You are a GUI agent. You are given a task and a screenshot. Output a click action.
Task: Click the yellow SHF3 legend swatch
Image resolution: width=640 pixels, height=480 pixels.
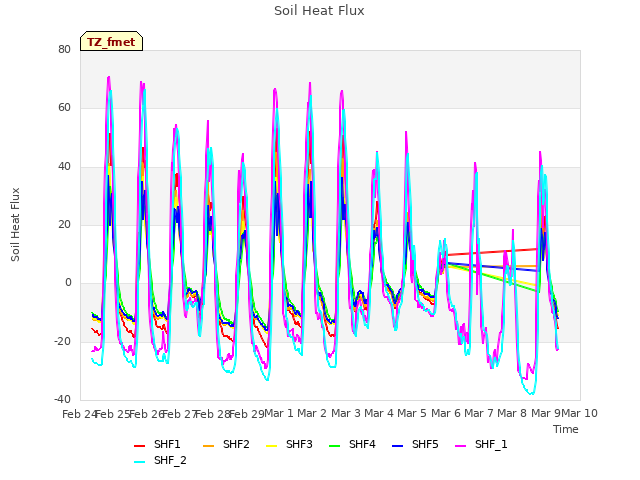(x=271, y=446)
